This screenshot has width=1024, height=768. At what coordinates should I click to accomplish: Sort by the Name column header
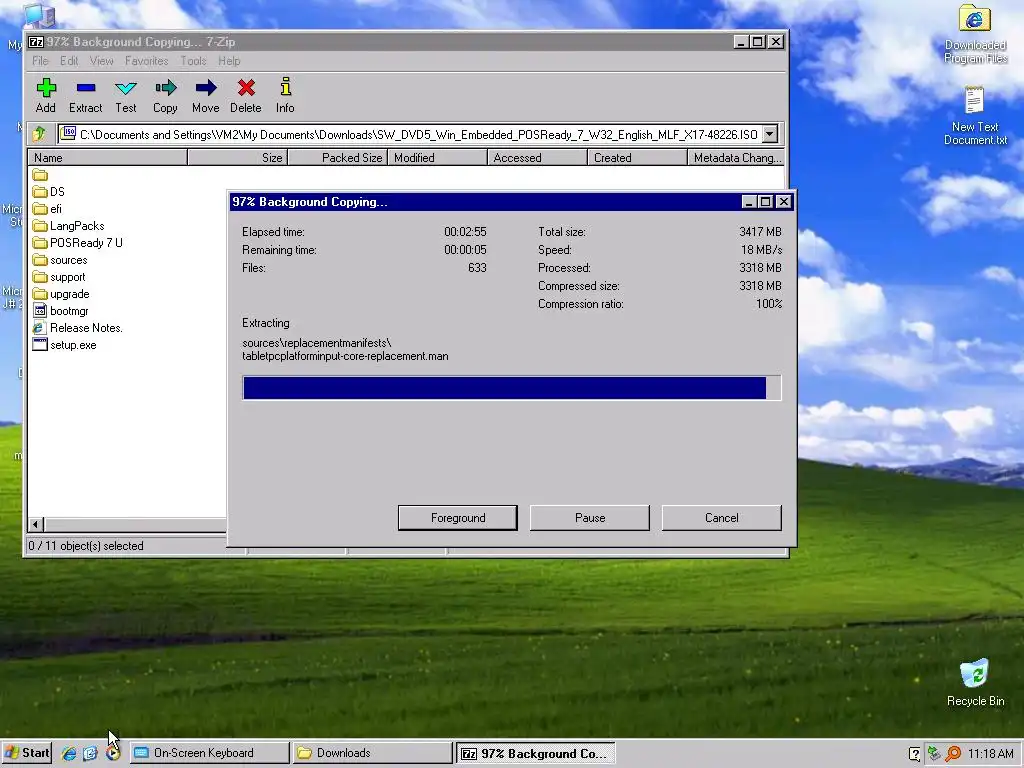[108, 157]
